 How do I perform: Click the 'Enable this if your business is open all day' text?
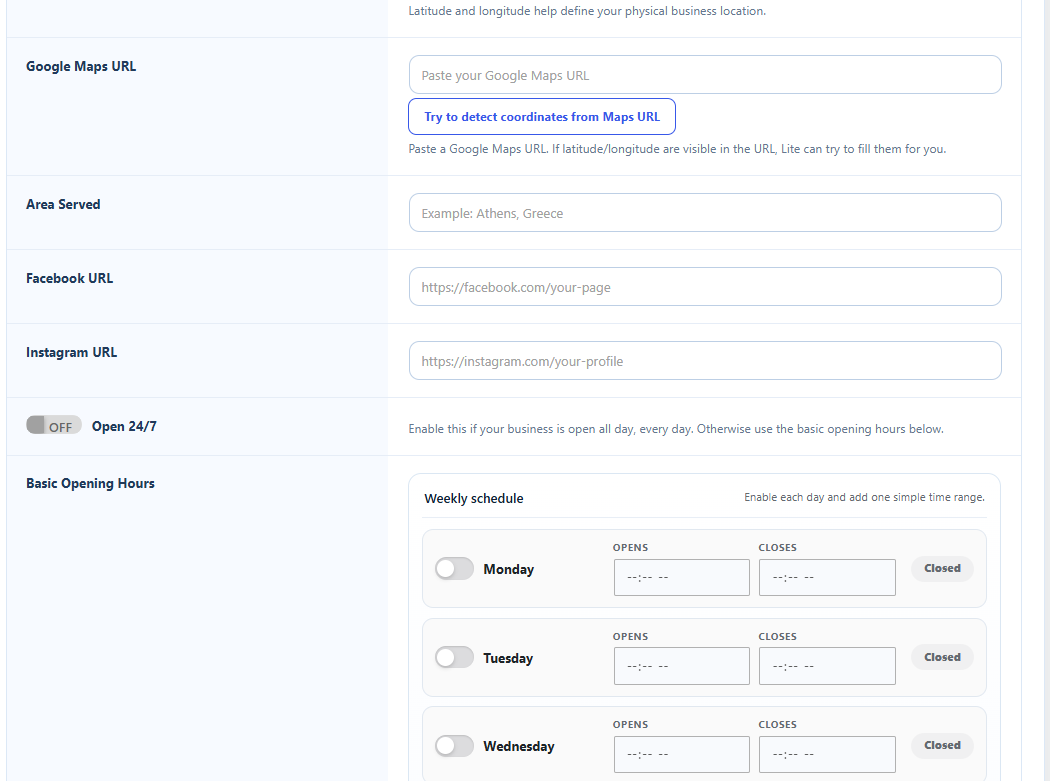676,429
